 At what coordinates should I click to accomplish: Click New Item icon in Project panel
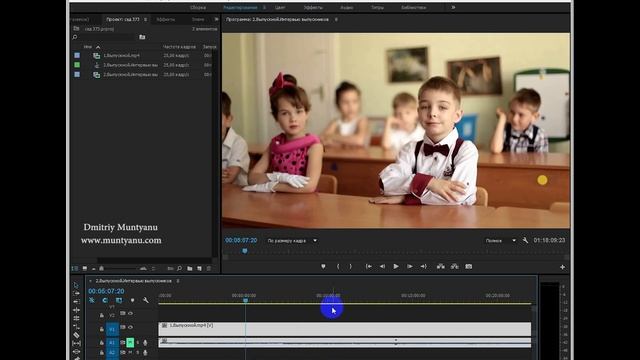[x=200, y=269]
